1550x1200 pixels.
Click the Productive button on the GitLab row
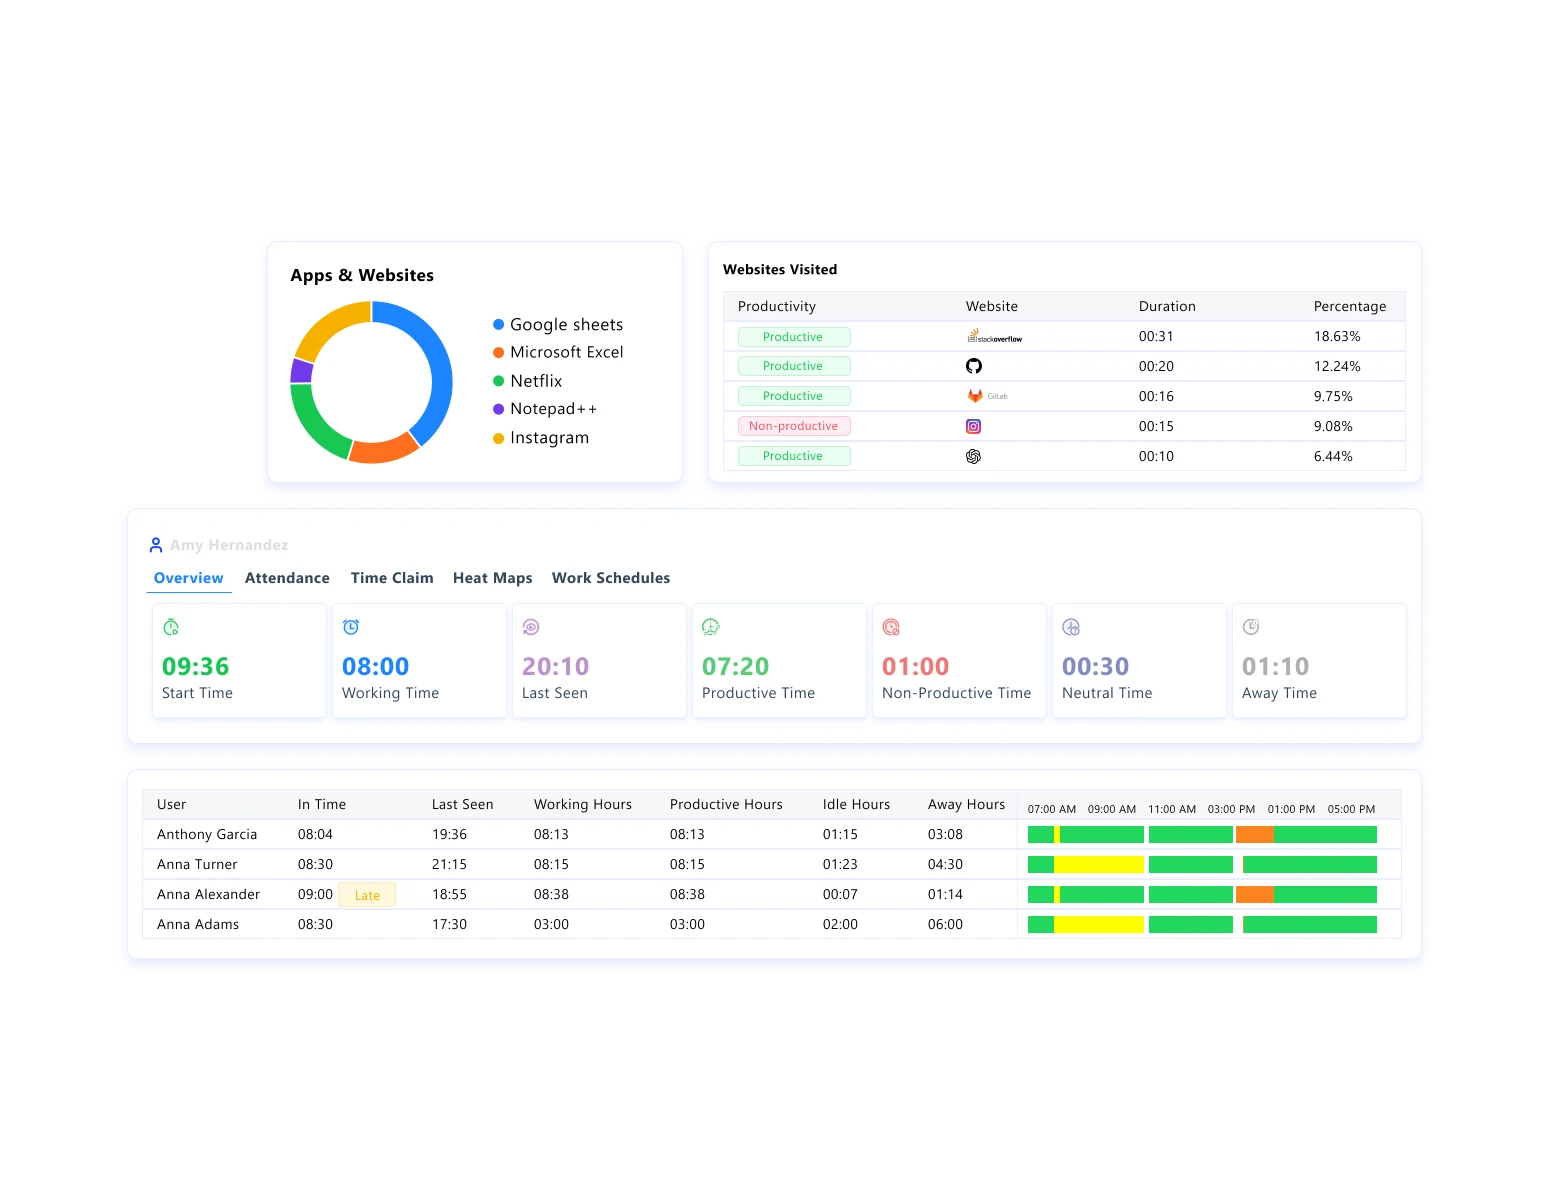793,396
